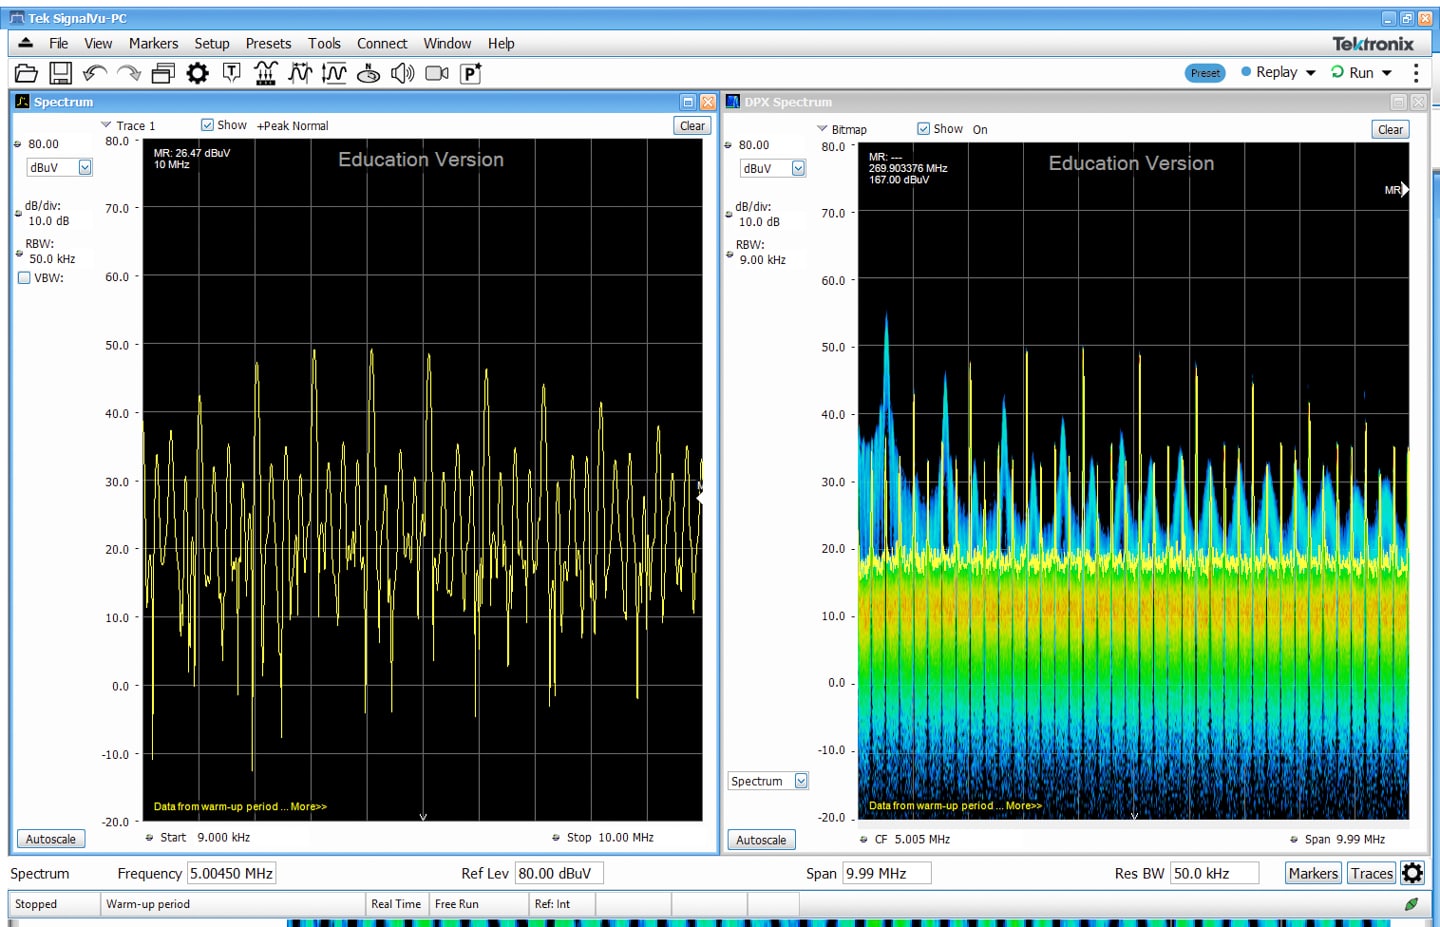Open the Help menu
The width and height of the screenshot is (1440, 927).
point(501,43)
